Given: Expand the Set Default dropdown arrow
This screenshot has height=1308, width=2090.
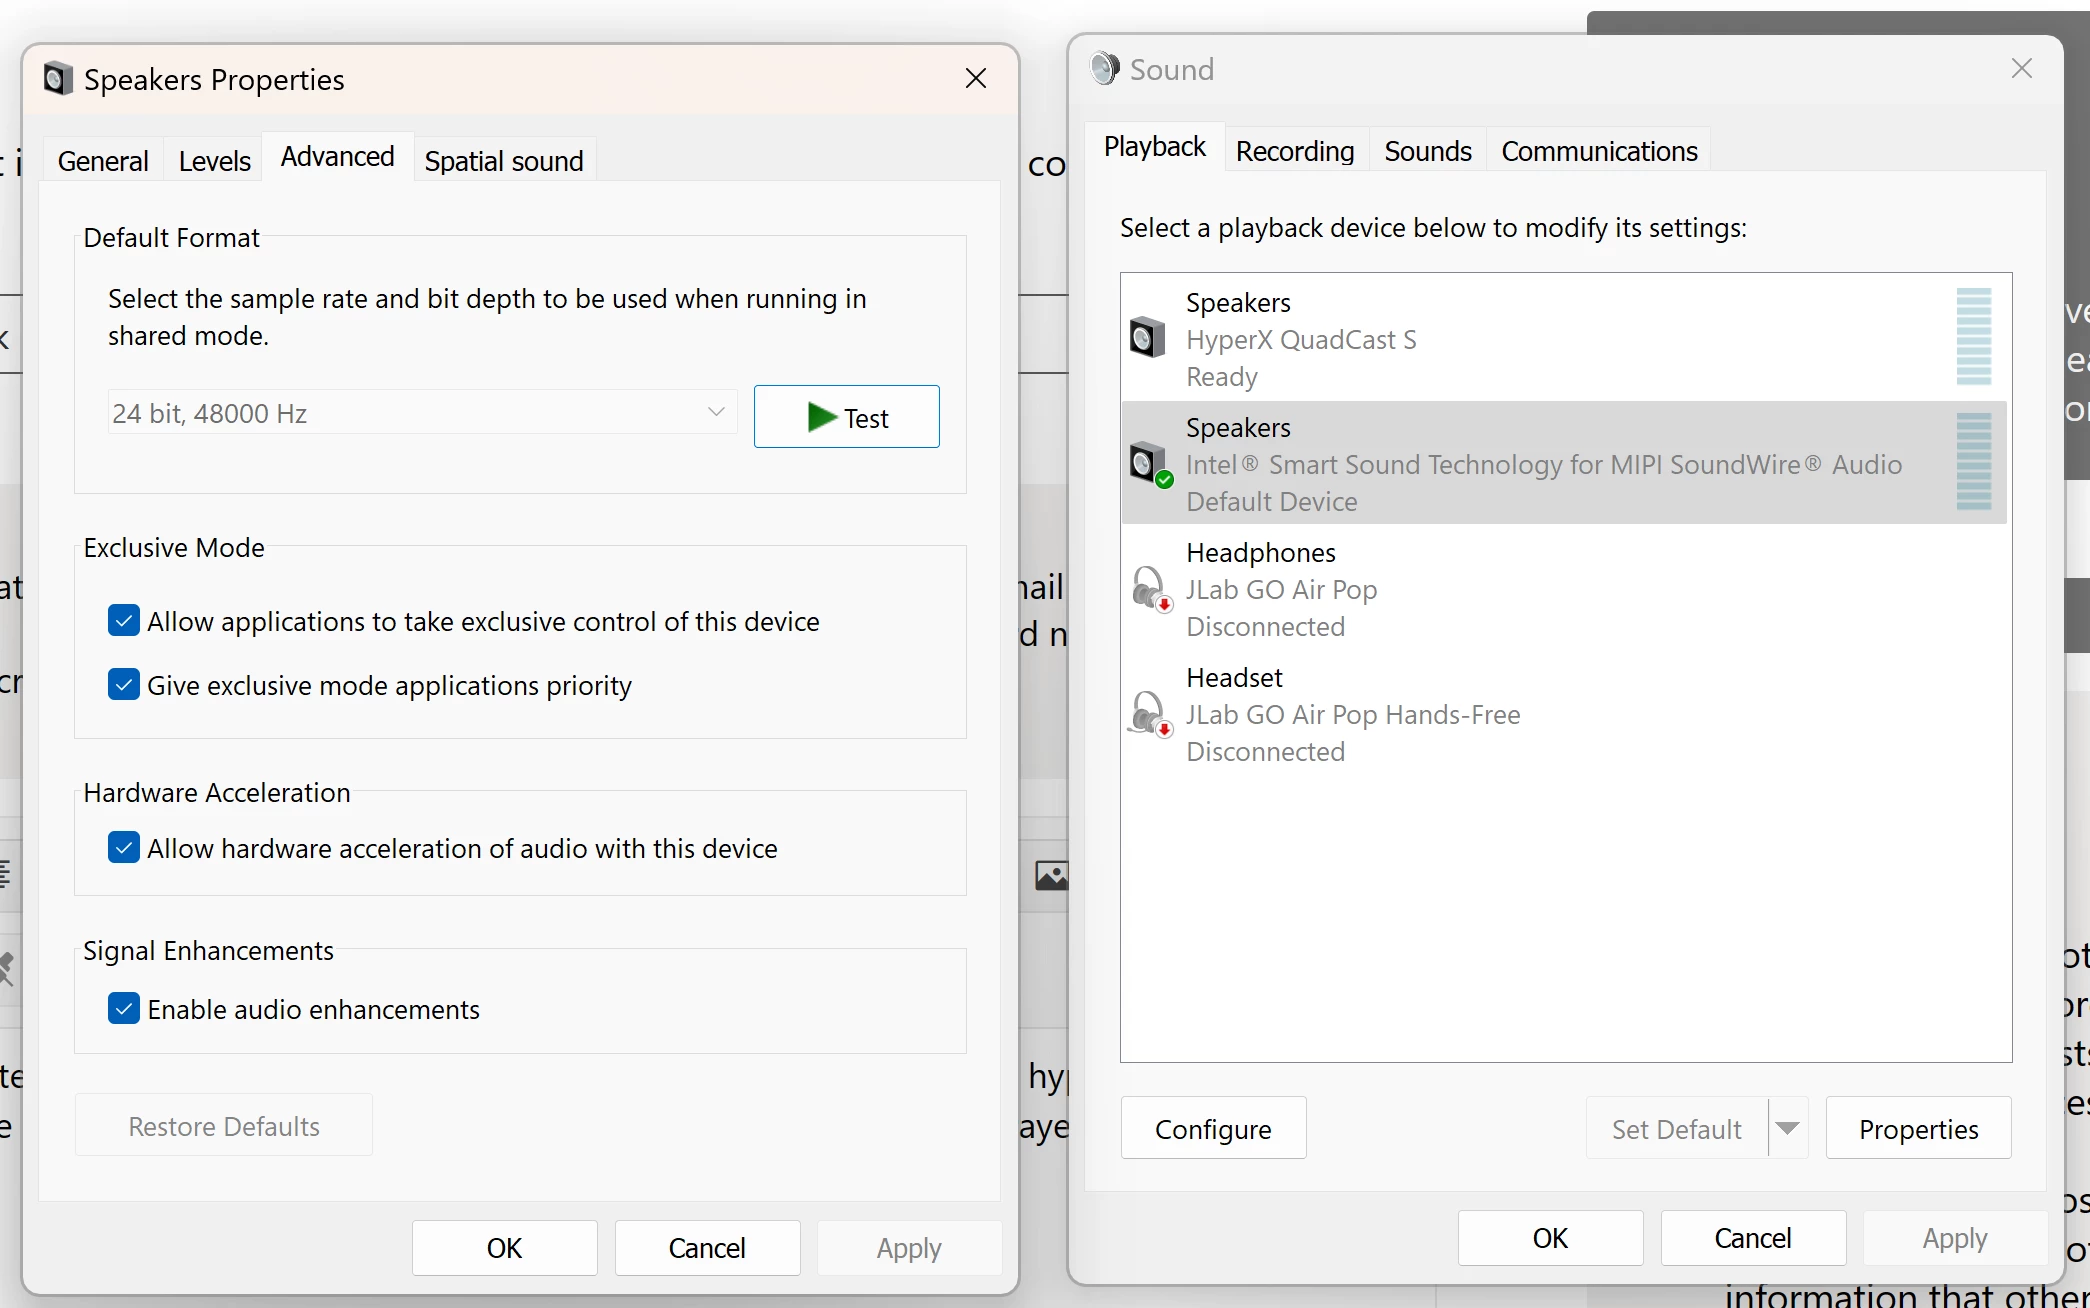Looking at the screenshot, I should click(x=1788, y=1128).
